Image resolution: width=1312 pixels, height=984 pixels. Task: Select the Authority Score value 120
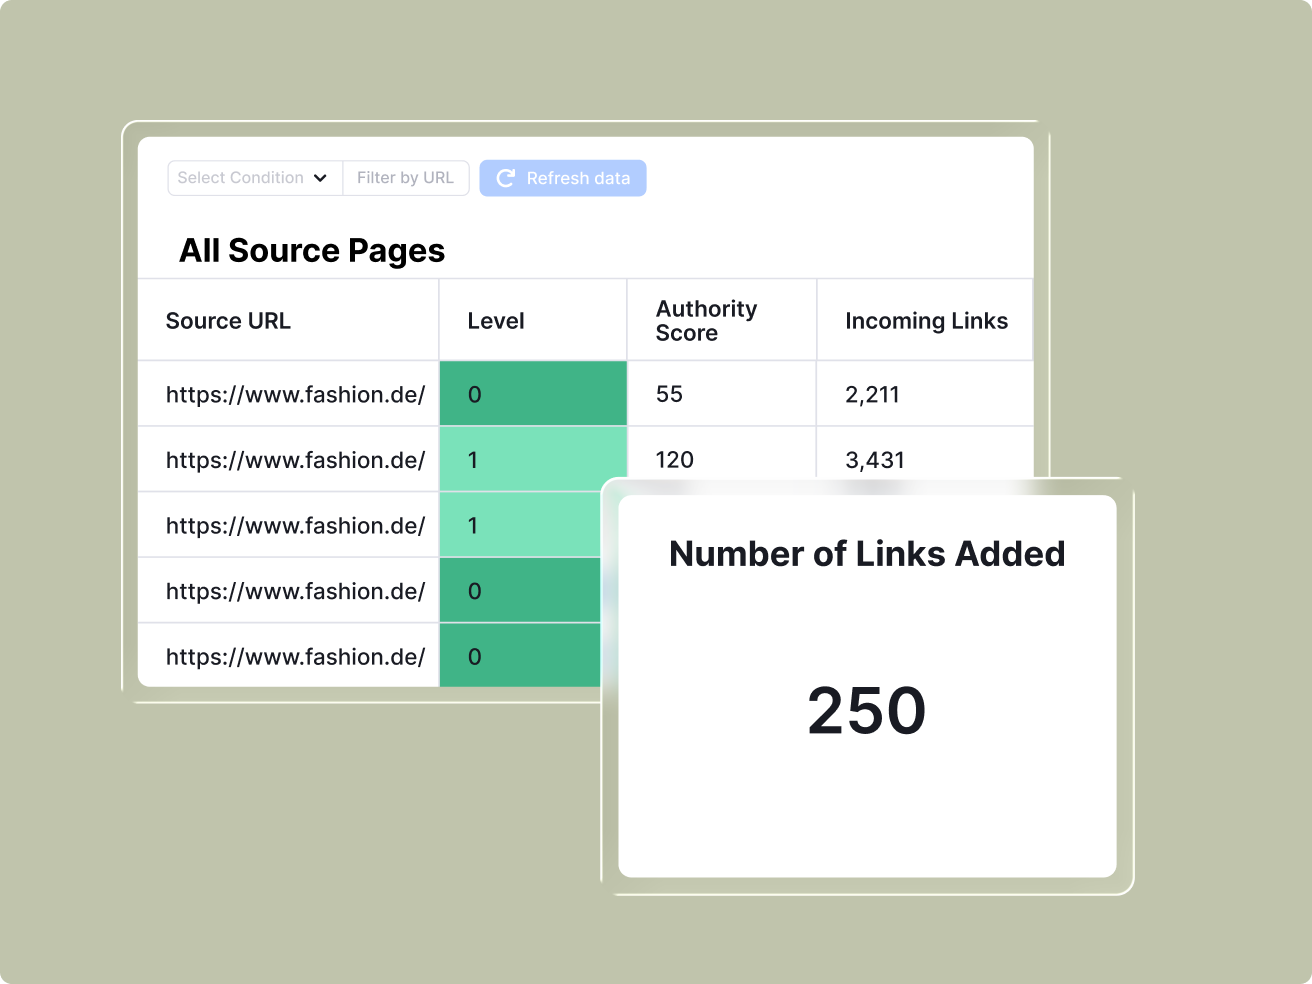pos(674,460)
